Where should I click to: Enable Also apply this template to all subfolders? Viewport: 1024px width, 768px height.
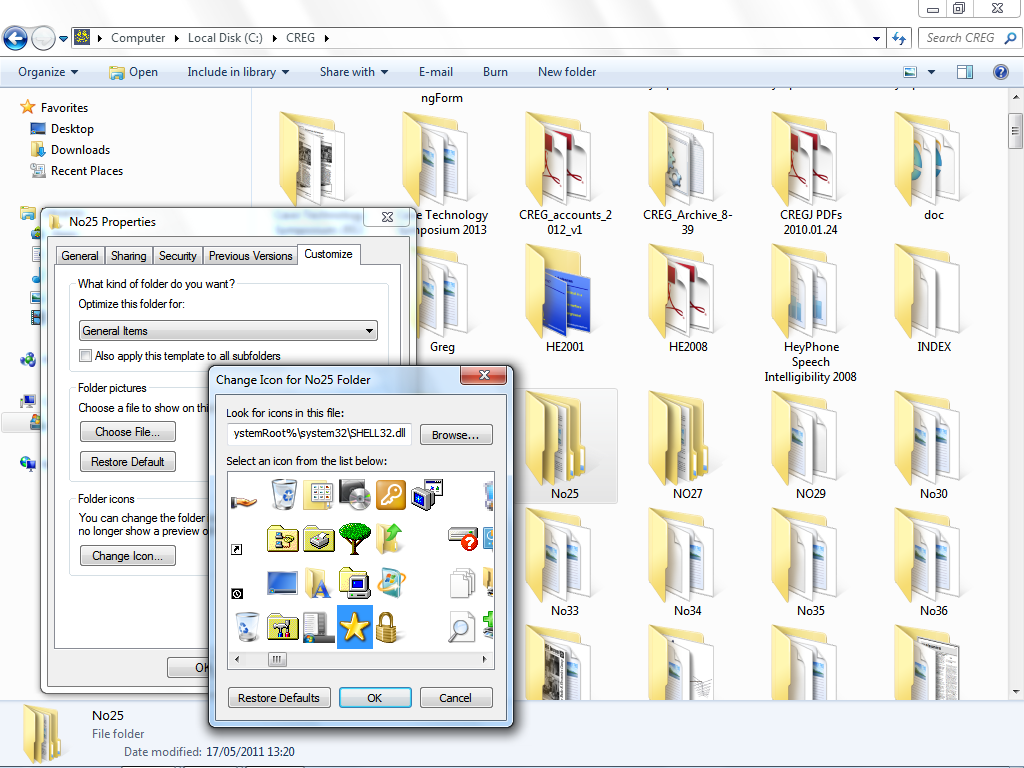[86, 356]
